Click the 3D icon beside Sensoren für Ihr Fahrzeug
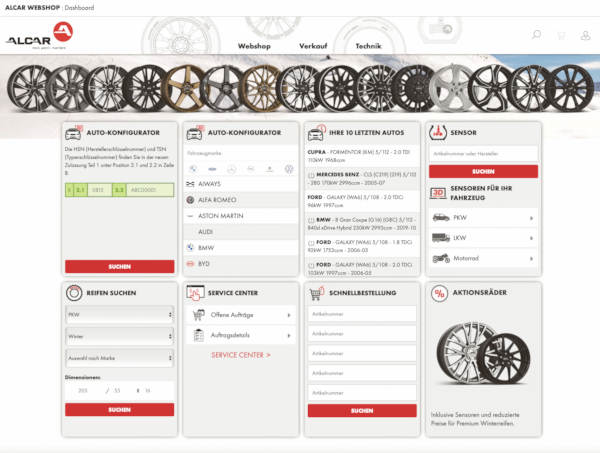The height and width of the screenshot is (453, 600). (438, 193)
